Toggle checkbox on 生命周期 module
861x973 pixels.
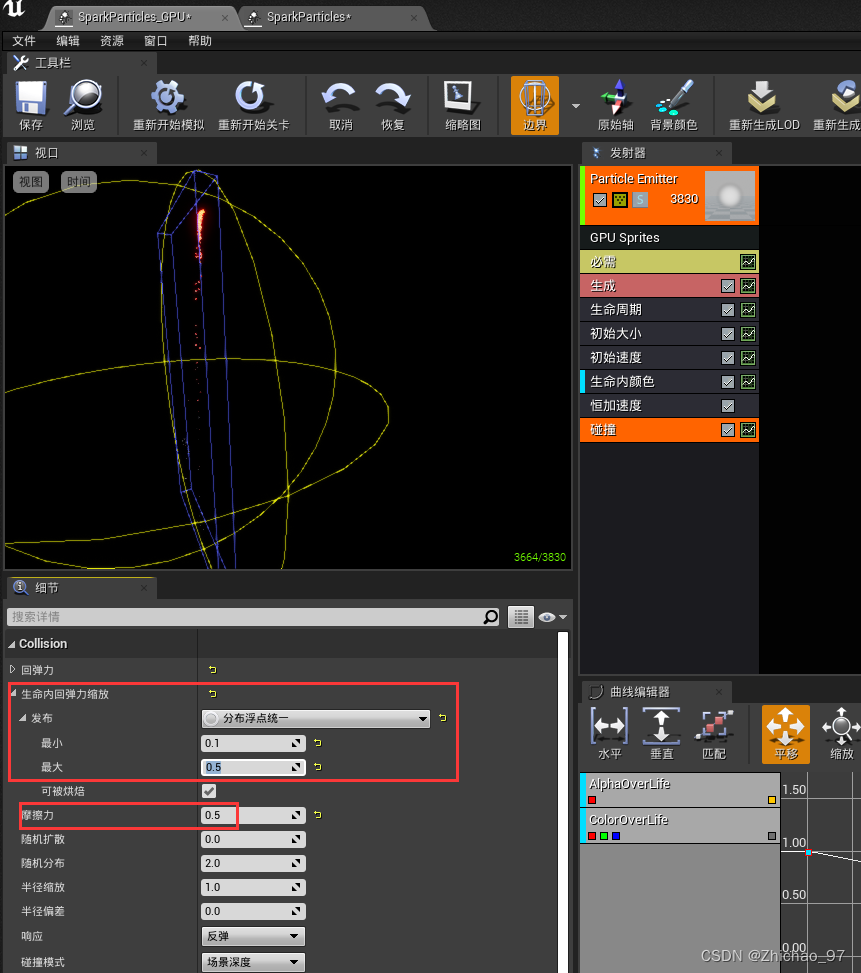click(728, 310)
